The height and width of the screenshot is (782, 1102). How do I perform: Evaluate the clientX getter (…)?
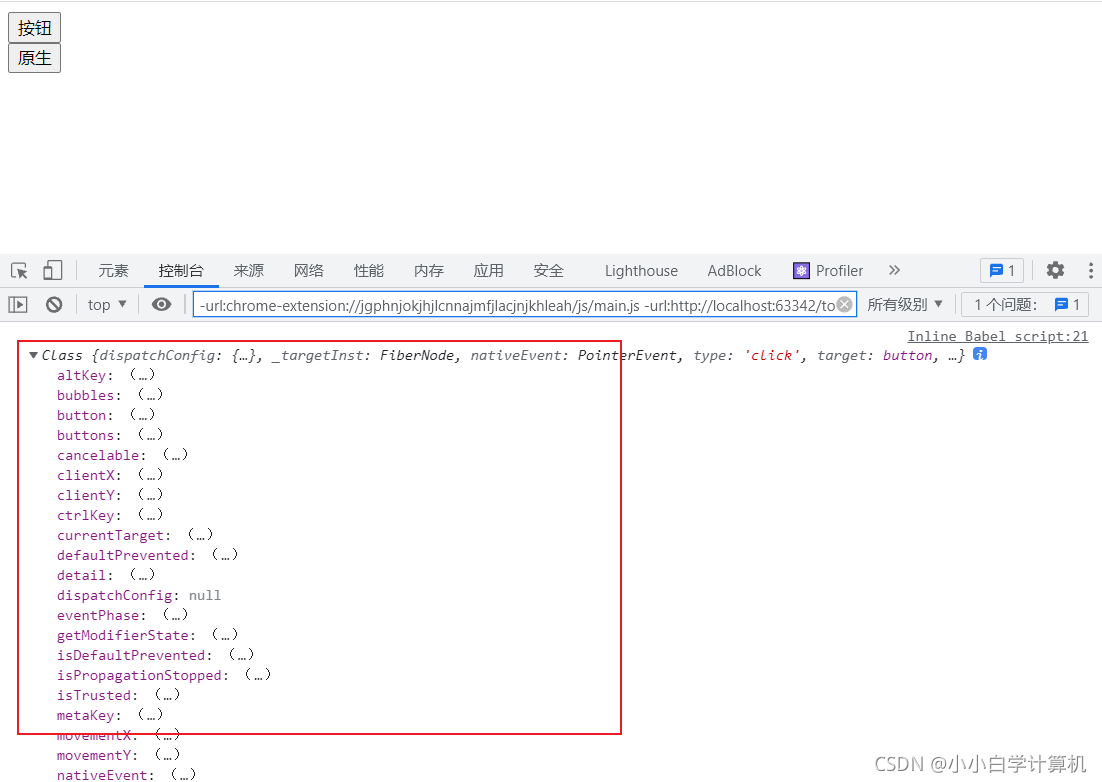[x=150, y=475]
